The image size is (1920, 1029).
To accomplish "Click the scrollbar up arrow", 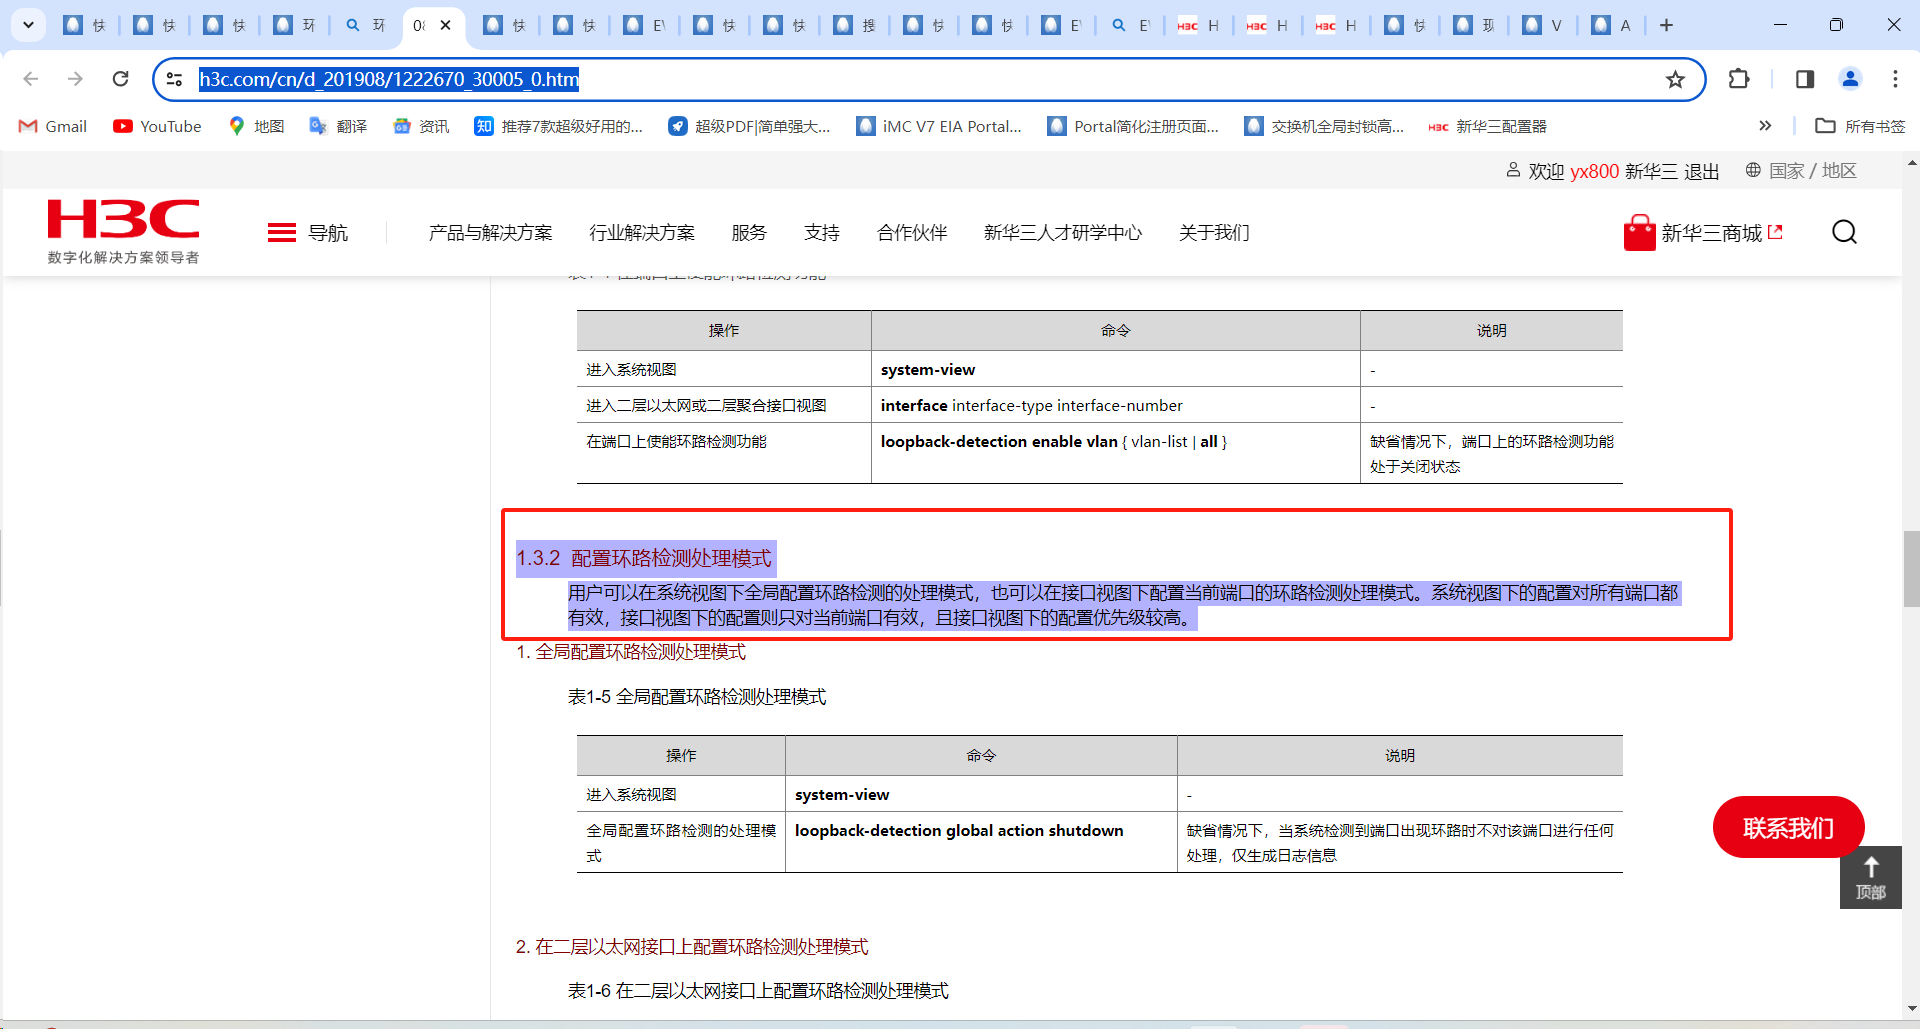I will pyautogui.click(x=1912, y=161).
